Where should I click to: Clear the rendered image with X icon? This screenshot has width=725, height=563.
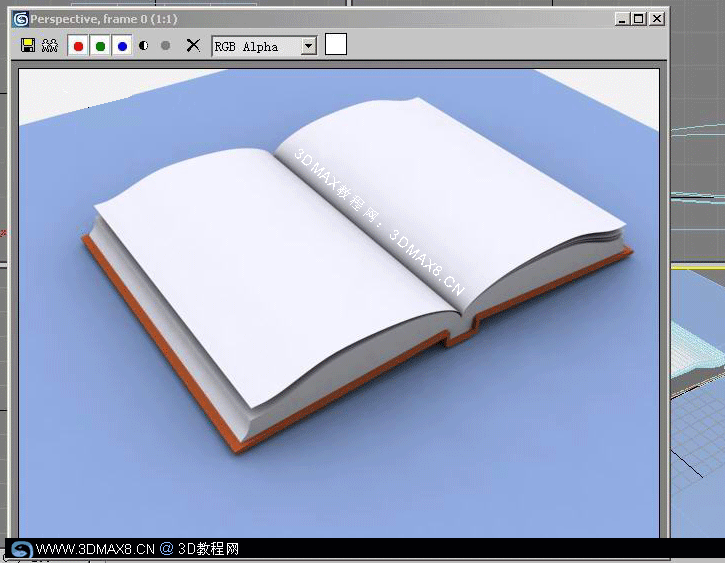click(x=193, y=46)
